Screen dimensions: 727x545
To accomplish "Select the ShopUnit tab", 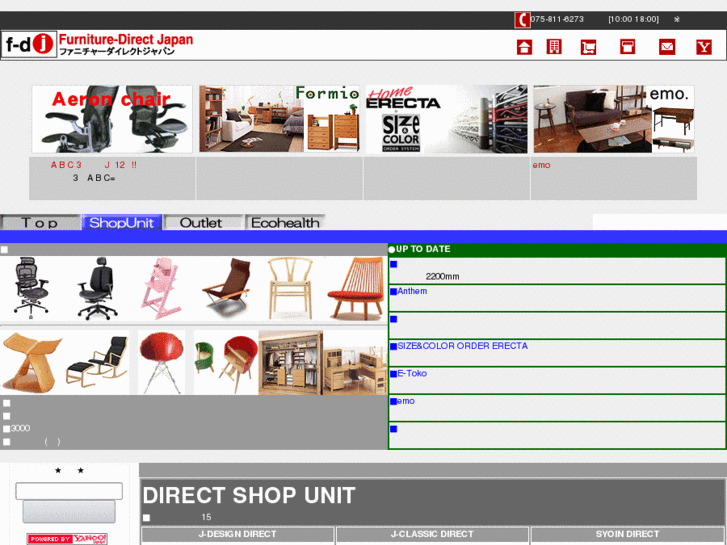I will point(121,223).
